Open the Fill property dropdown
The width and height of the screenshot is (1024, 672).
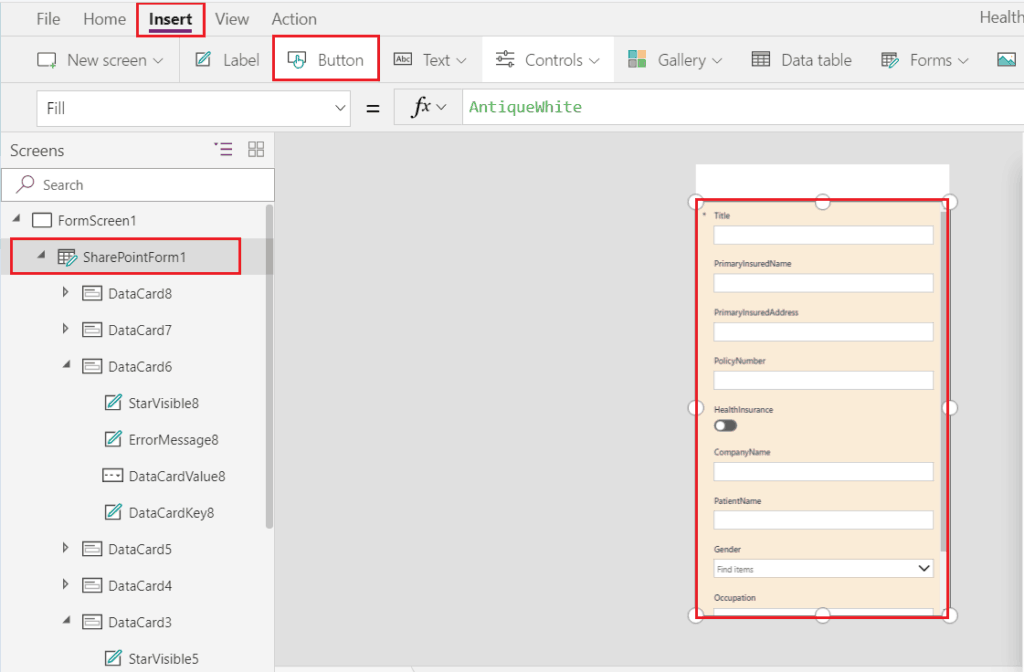pyautogui.click(x=339, y=106)
